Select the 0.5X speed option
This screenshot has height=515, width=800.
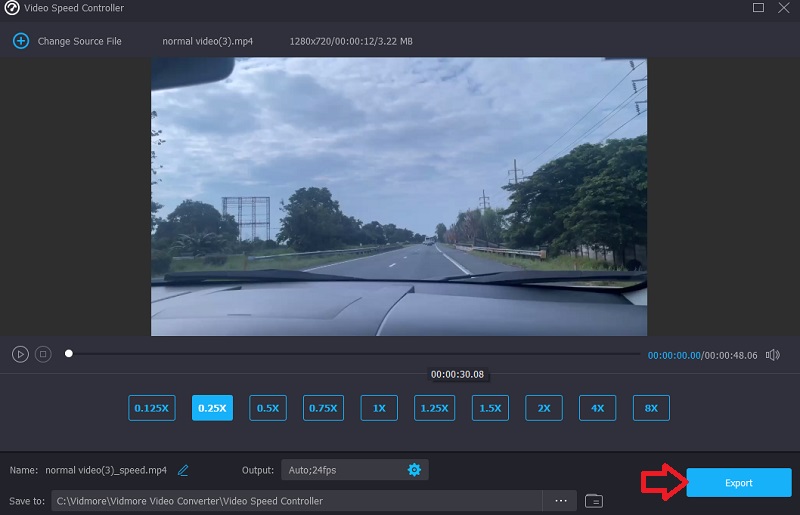(268, 408)
